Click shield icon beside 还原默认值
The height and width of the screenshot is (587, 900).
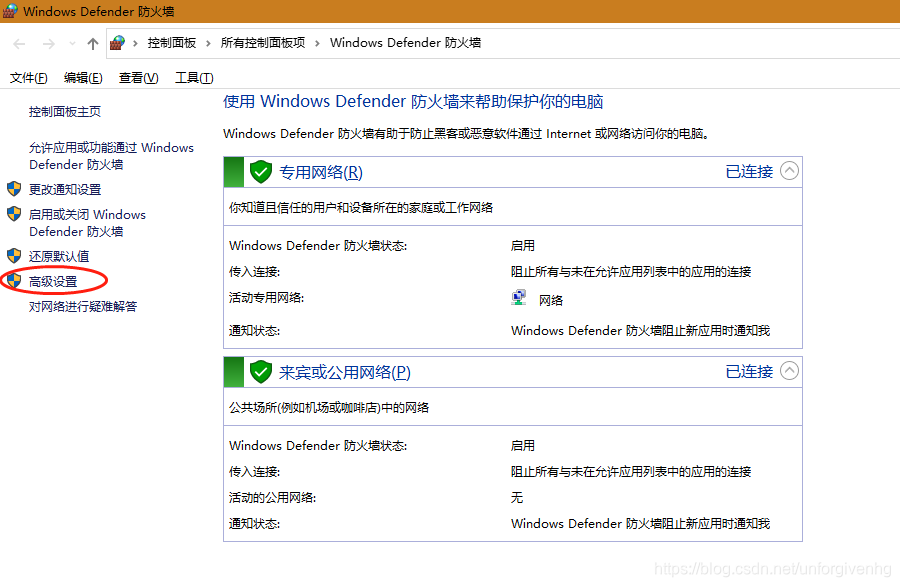[x=14, y=255]
